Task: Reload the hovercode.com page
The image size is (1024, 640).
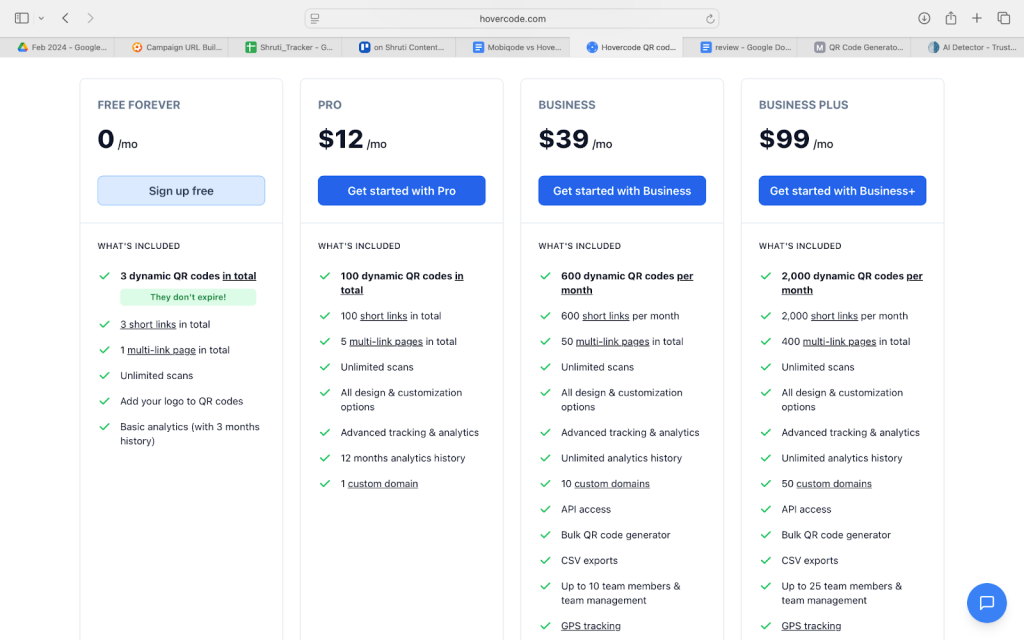Action: (x=710, y=18)
